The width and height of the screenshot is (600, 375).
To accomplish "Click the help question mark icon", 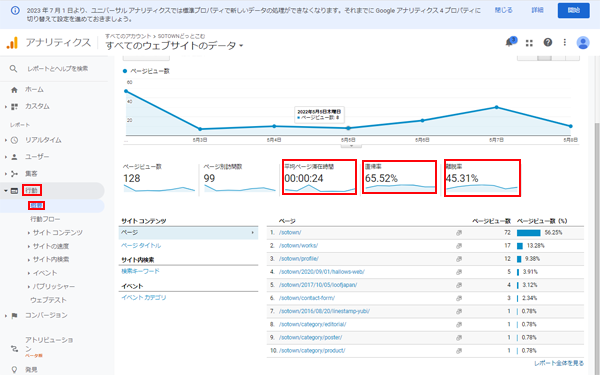I will tap(548, 42).
